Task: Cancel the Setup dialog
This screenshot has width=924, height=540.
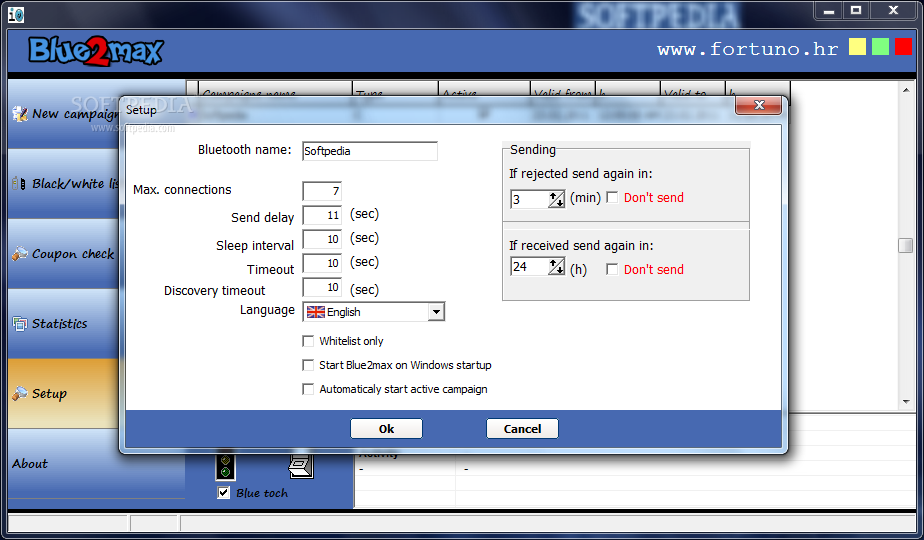Action: pos(522,429)
